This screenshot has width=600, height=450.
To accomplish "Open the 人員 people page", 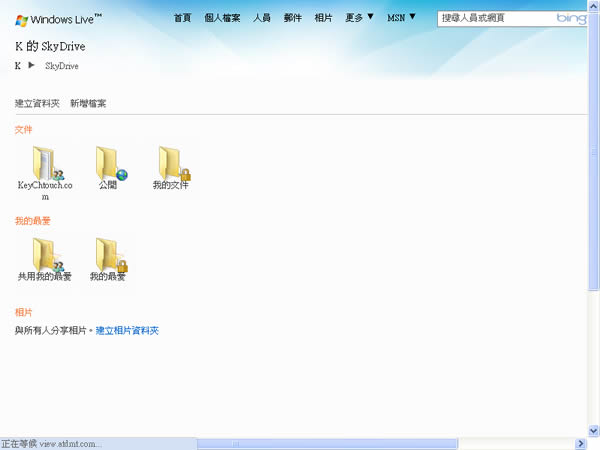I will pyautogui.click(x=262, y=17).
